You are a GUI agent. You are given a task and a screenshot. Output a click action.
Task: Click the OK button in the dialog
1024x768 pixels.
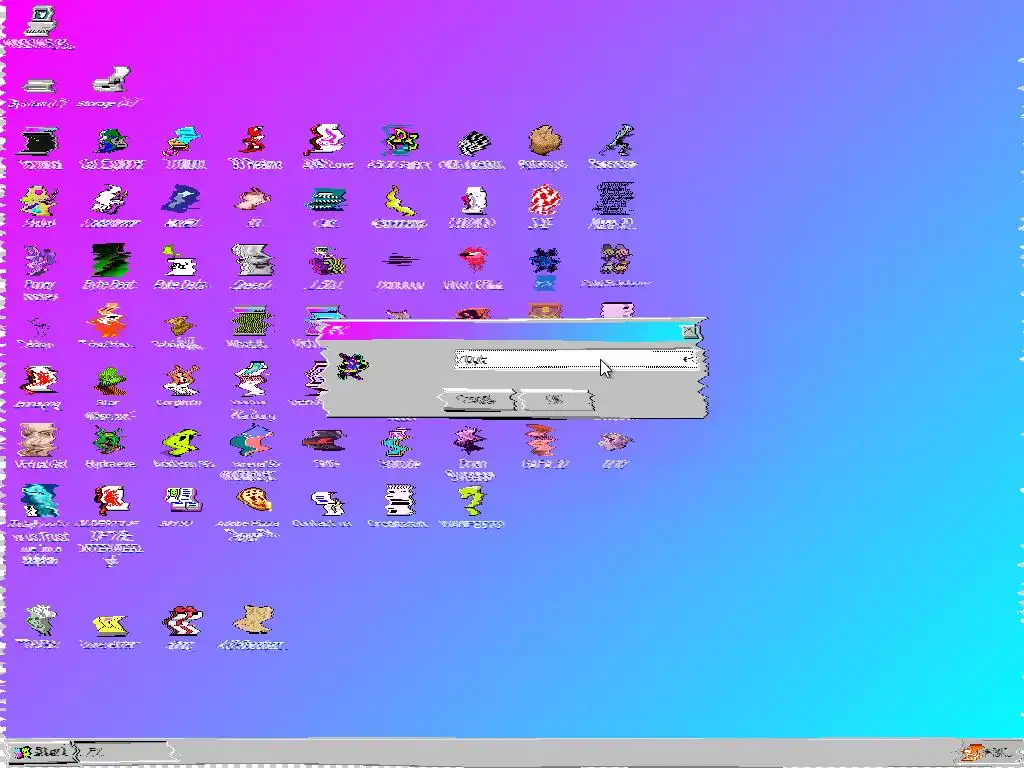pyautogui.click(x=556, y=400)
